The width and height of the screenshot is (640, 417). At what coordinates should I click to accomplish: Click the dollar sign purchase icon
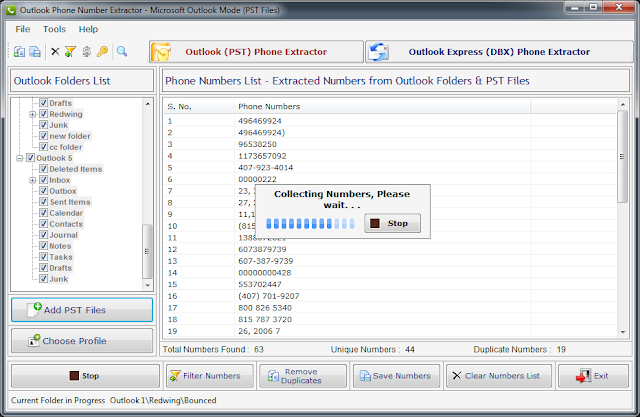86,52
